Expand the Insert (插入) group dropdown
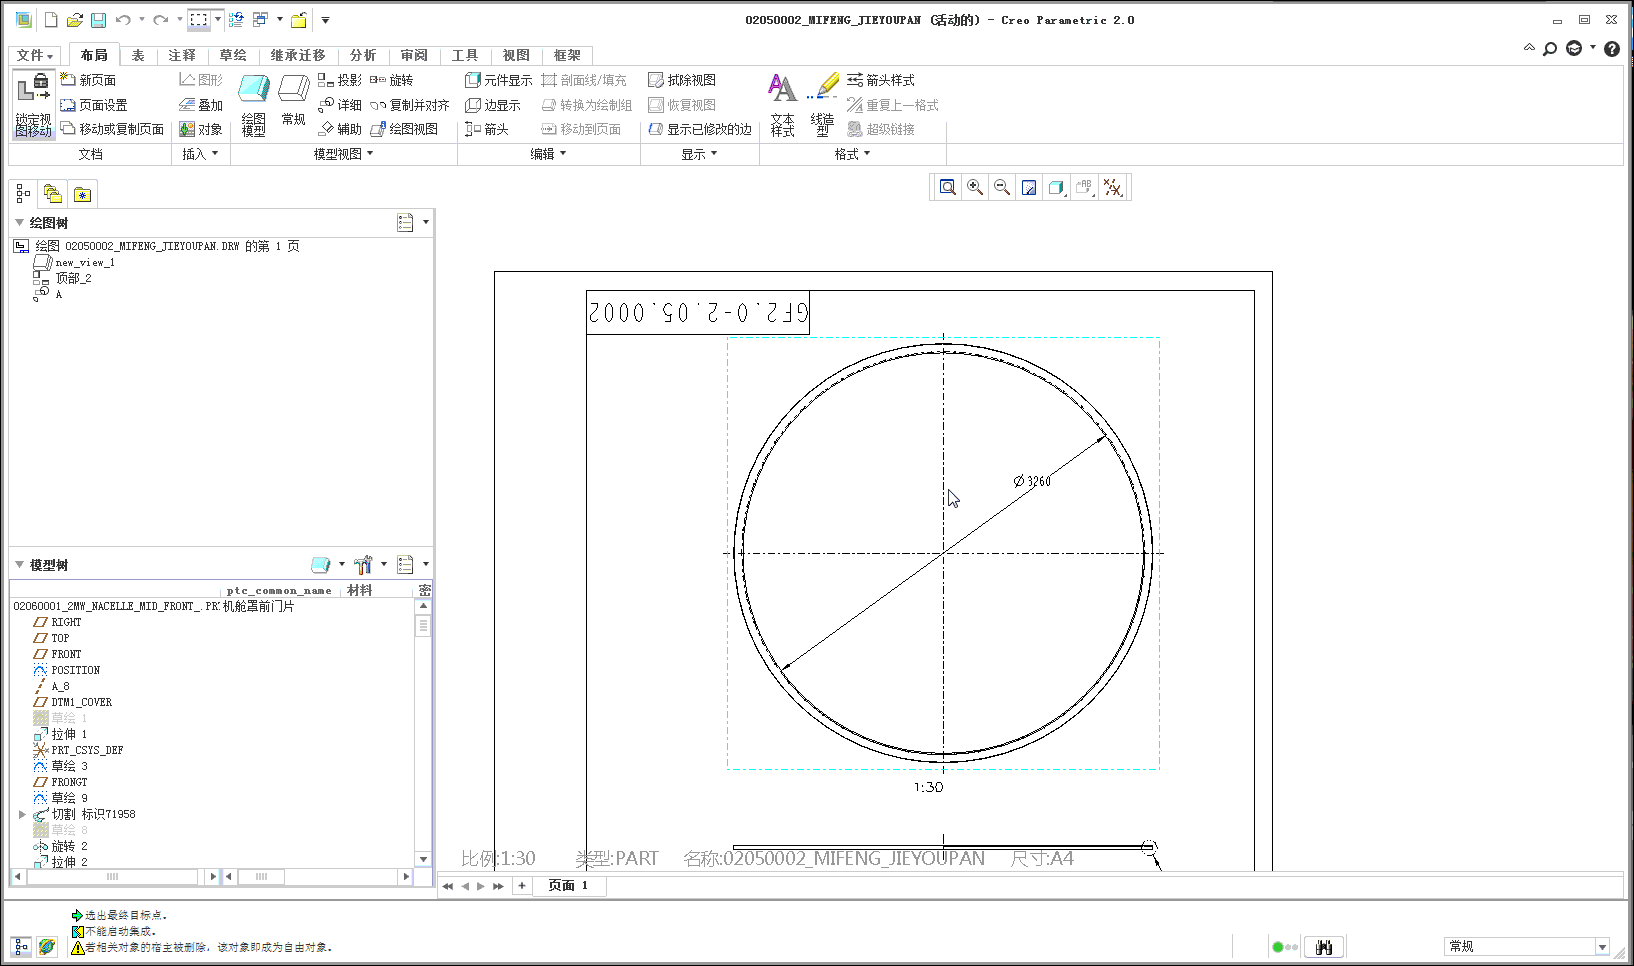This screenshot has height=966, width=1634. tap(200, 154)
